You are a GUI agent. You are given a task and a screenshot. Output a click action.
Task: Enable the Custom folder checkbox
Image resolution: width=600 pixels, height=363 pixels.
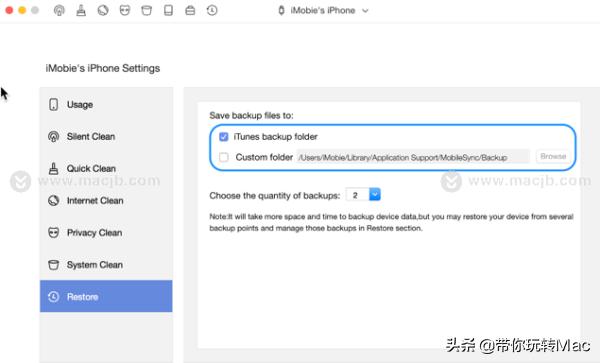(224, 157)
